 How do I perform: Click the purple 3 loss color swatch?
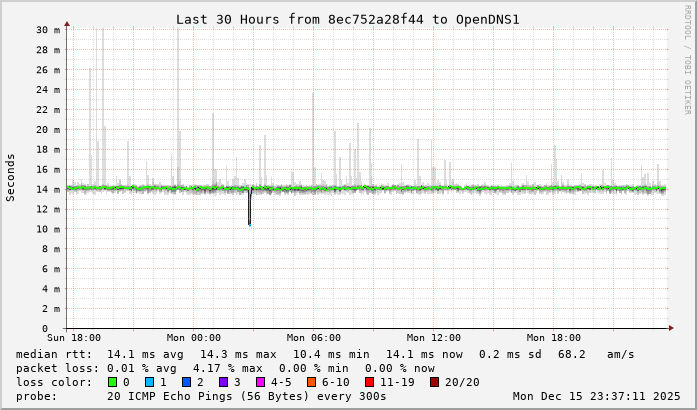tap(223, 382)
